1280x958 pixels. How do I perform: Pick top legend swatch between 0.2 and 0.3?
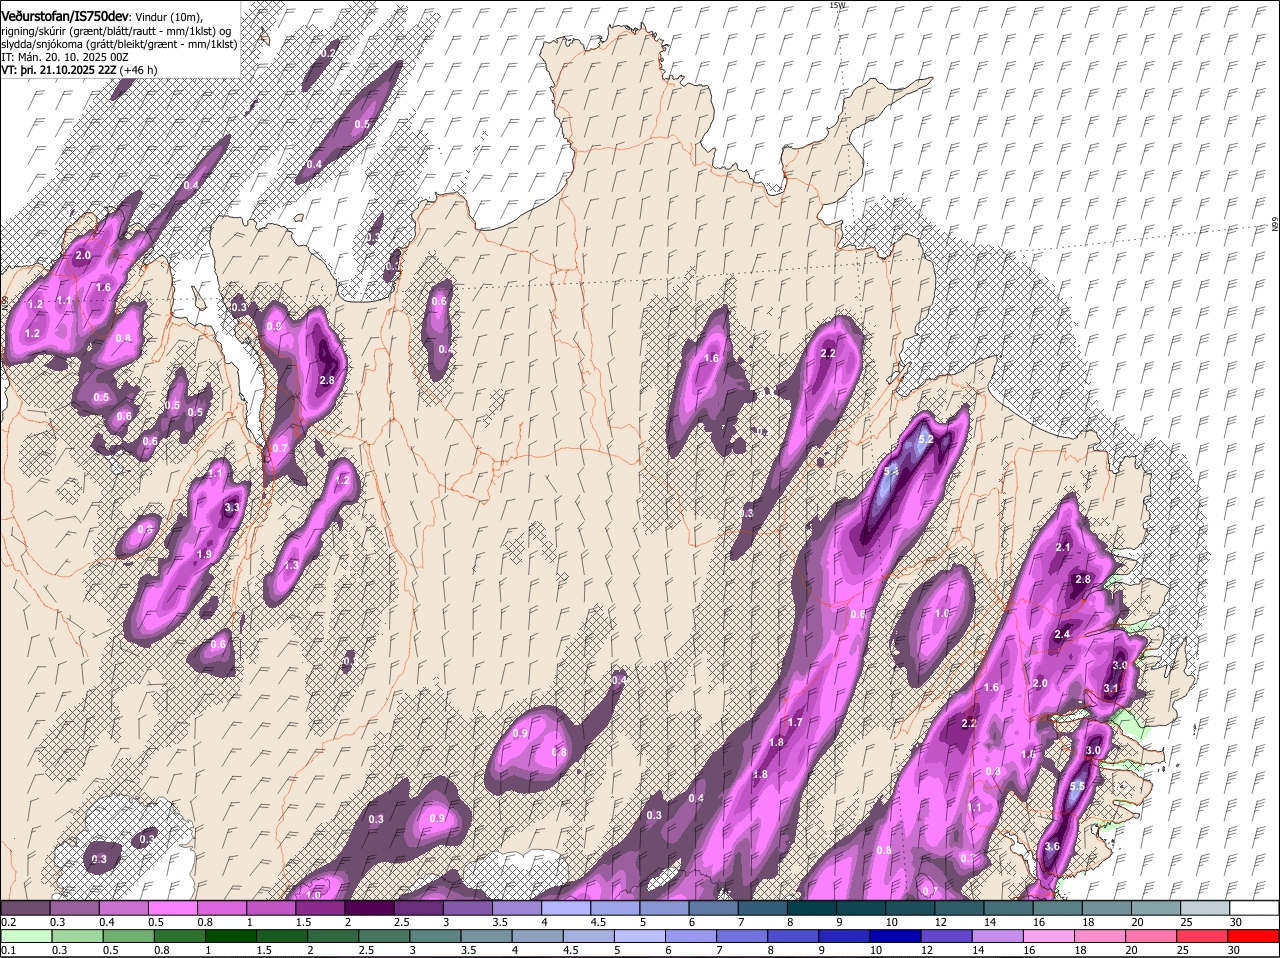pyautogui.click(x=25, y=908)
